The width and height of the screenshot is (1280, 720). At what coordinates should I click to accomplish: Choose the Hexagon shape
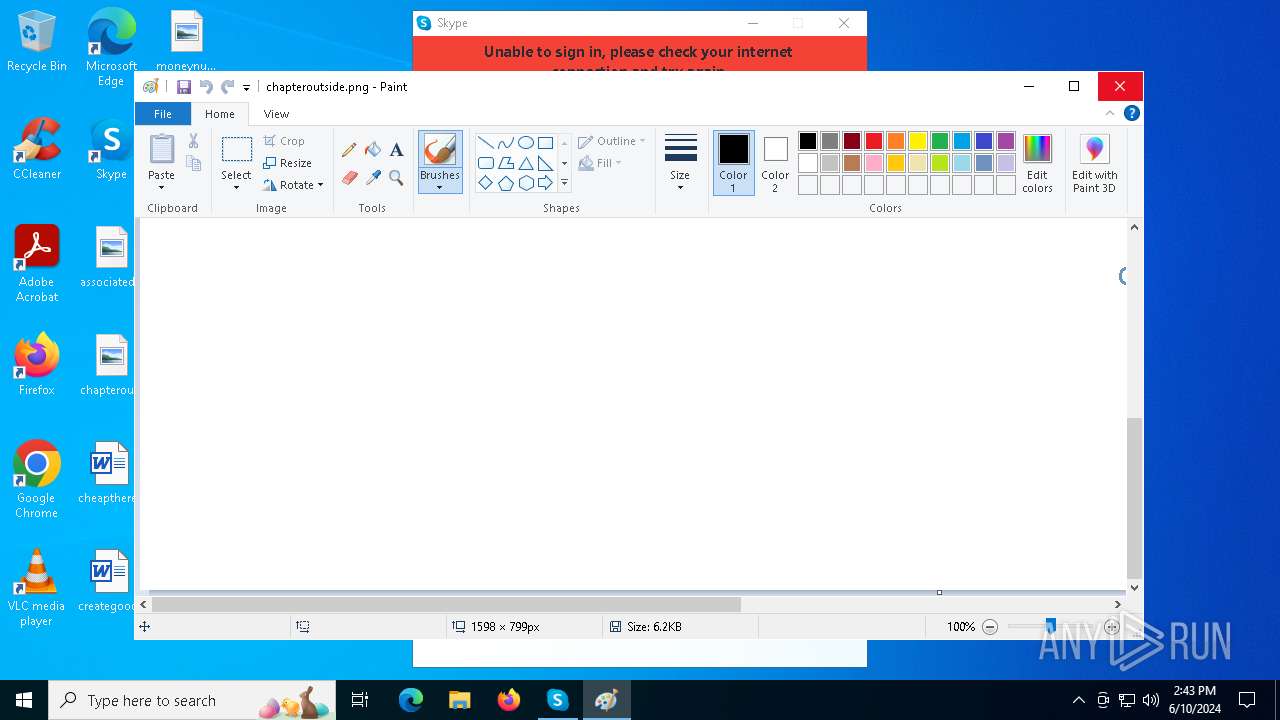[x=525, y=183]
